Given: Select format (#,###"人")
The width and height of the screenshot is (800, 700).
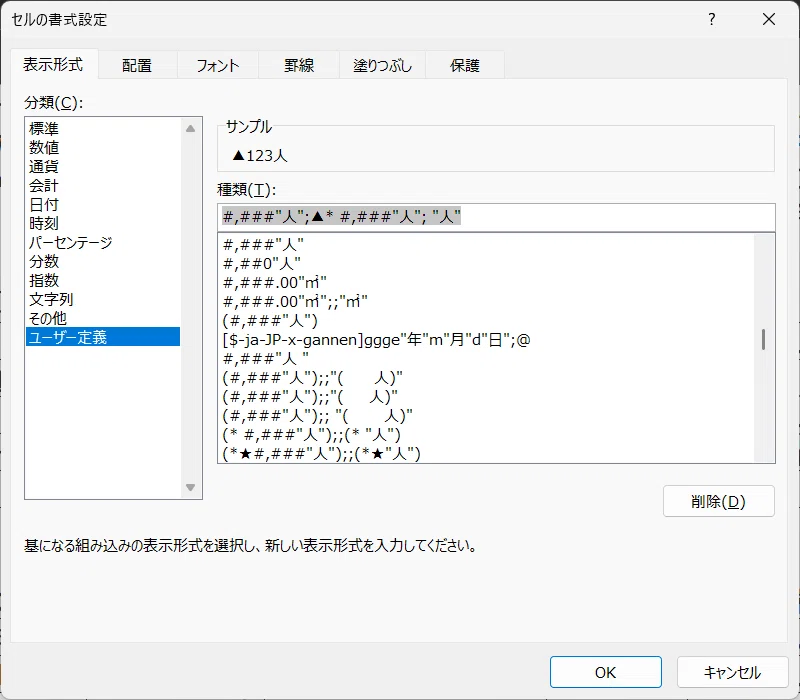Looking at the screenshot, I should (x=487, y=321).
